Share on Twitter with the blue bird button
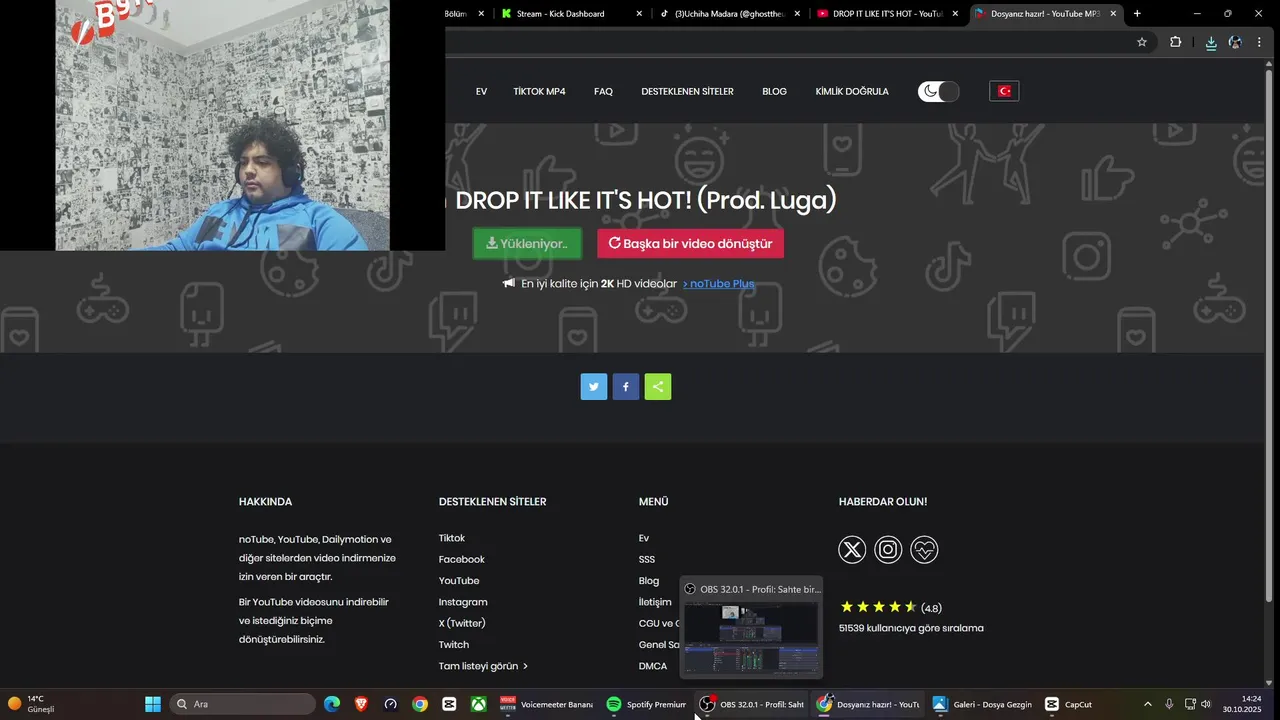Screen dimensions: 1280x720 [x=594, y=387]
